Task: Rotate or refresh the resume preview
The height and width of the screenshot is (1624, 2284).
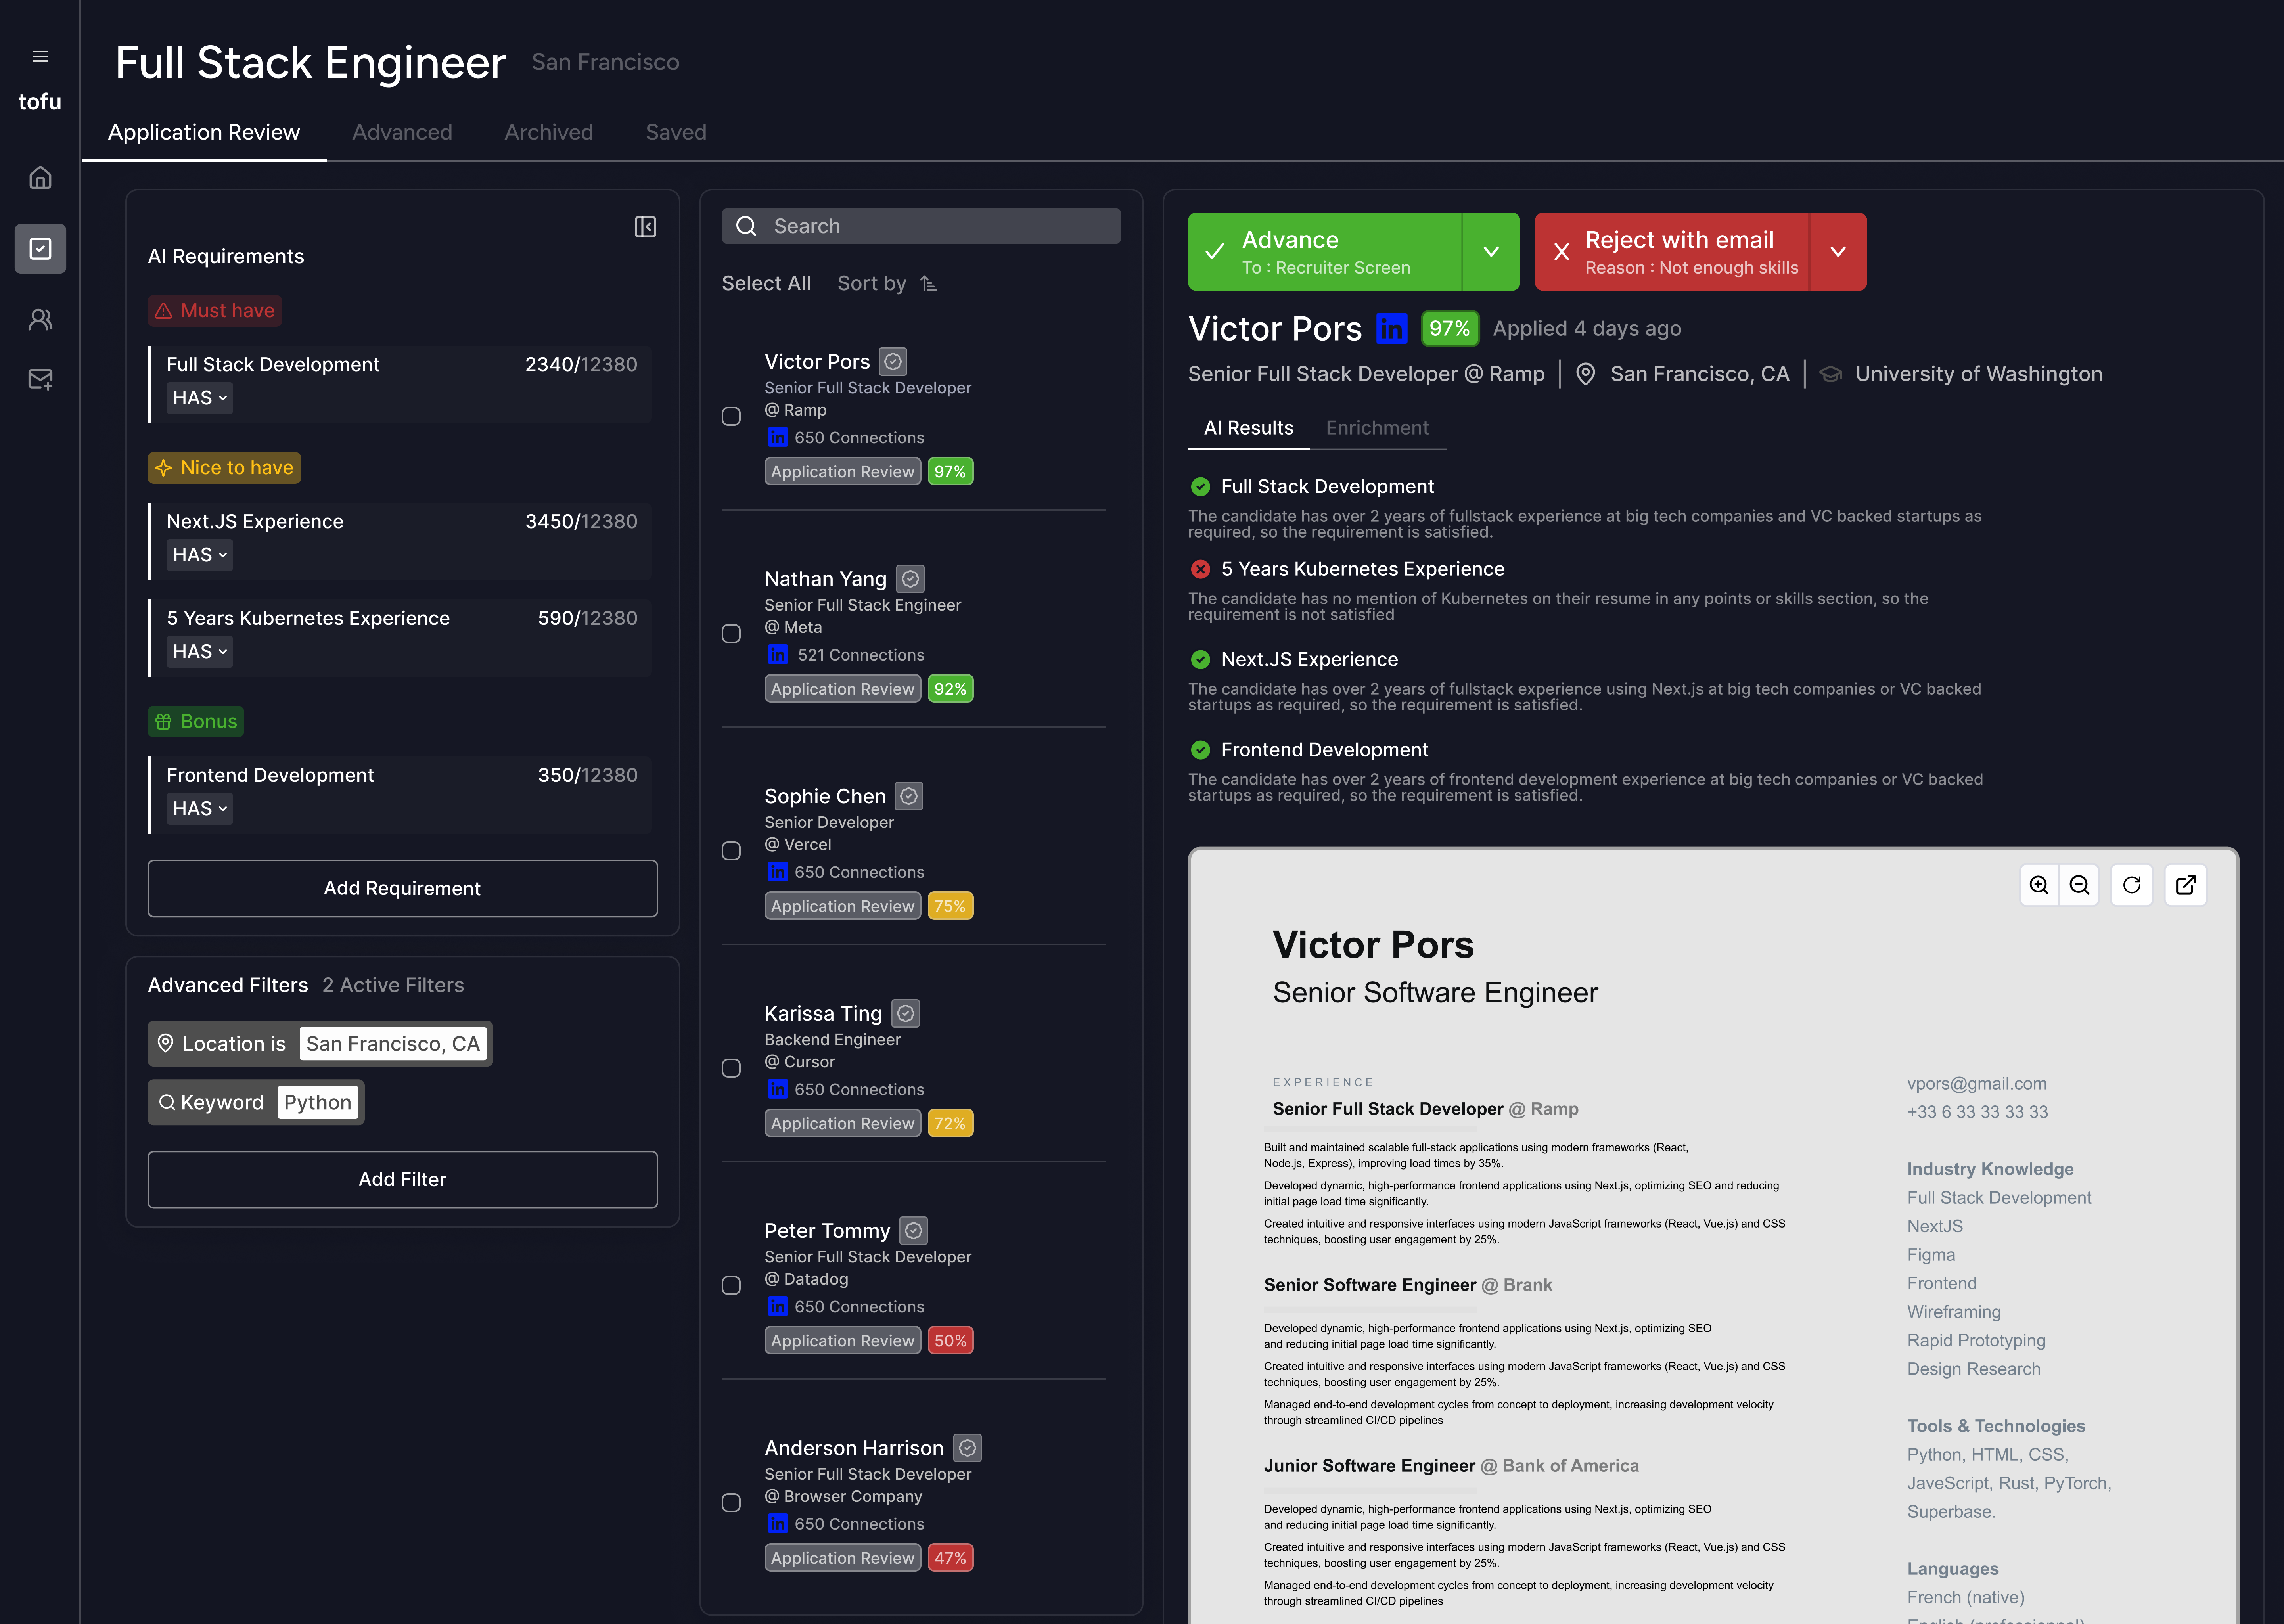Action: [2132, 885]
